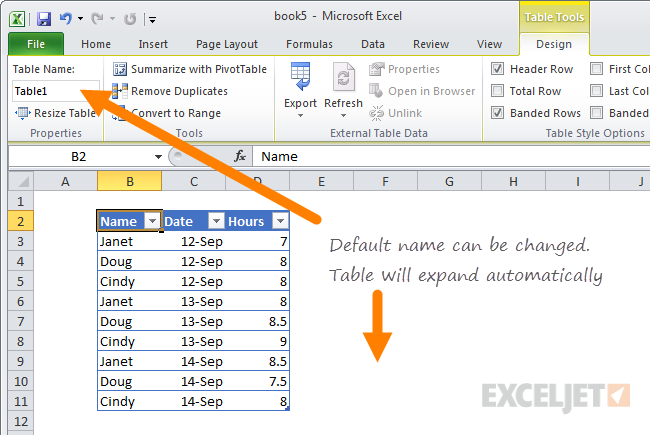Select the Doug cell in row 7
650x435 pixels.
tap(129, 322)
